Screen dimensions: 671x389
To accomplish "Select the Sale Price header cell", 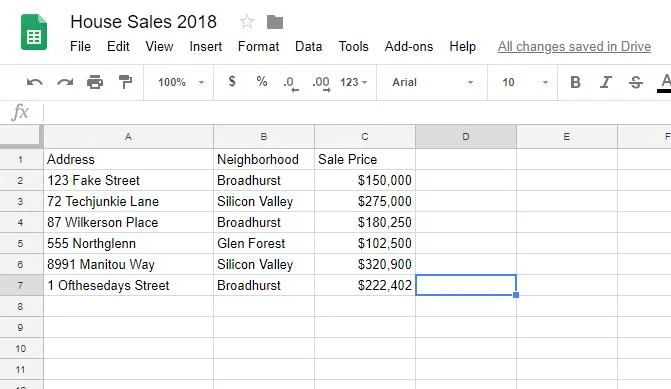I will point(365,159).
